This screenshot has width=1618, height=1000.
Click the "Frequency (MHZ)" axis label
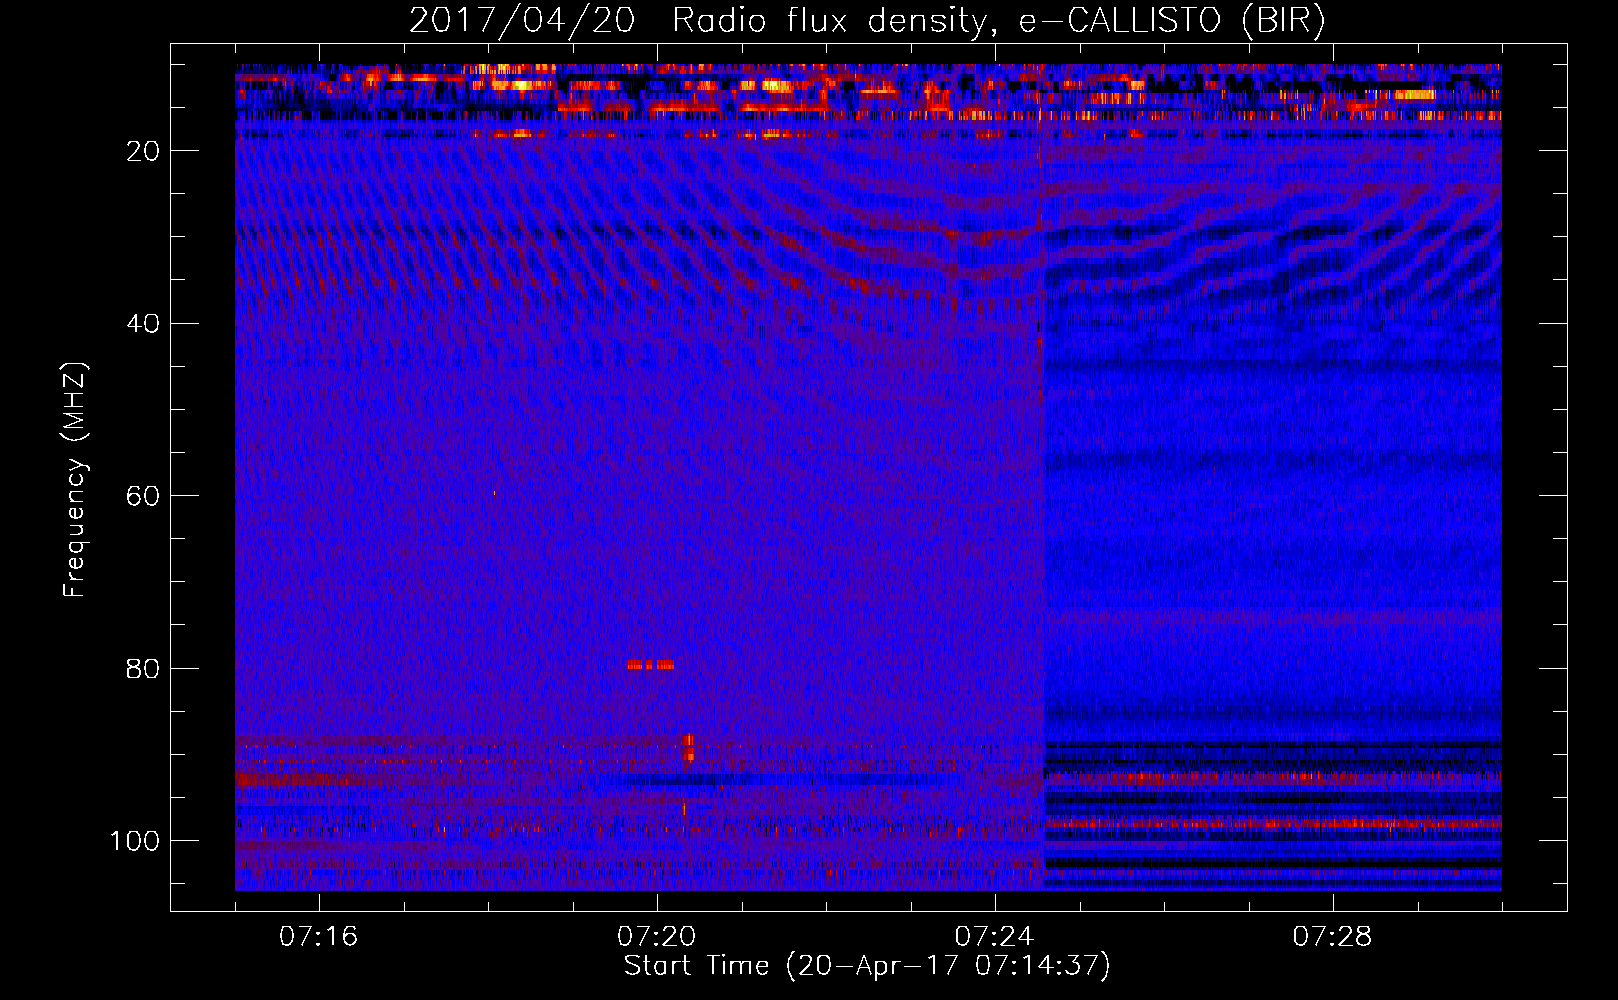(x=75, y=480)
